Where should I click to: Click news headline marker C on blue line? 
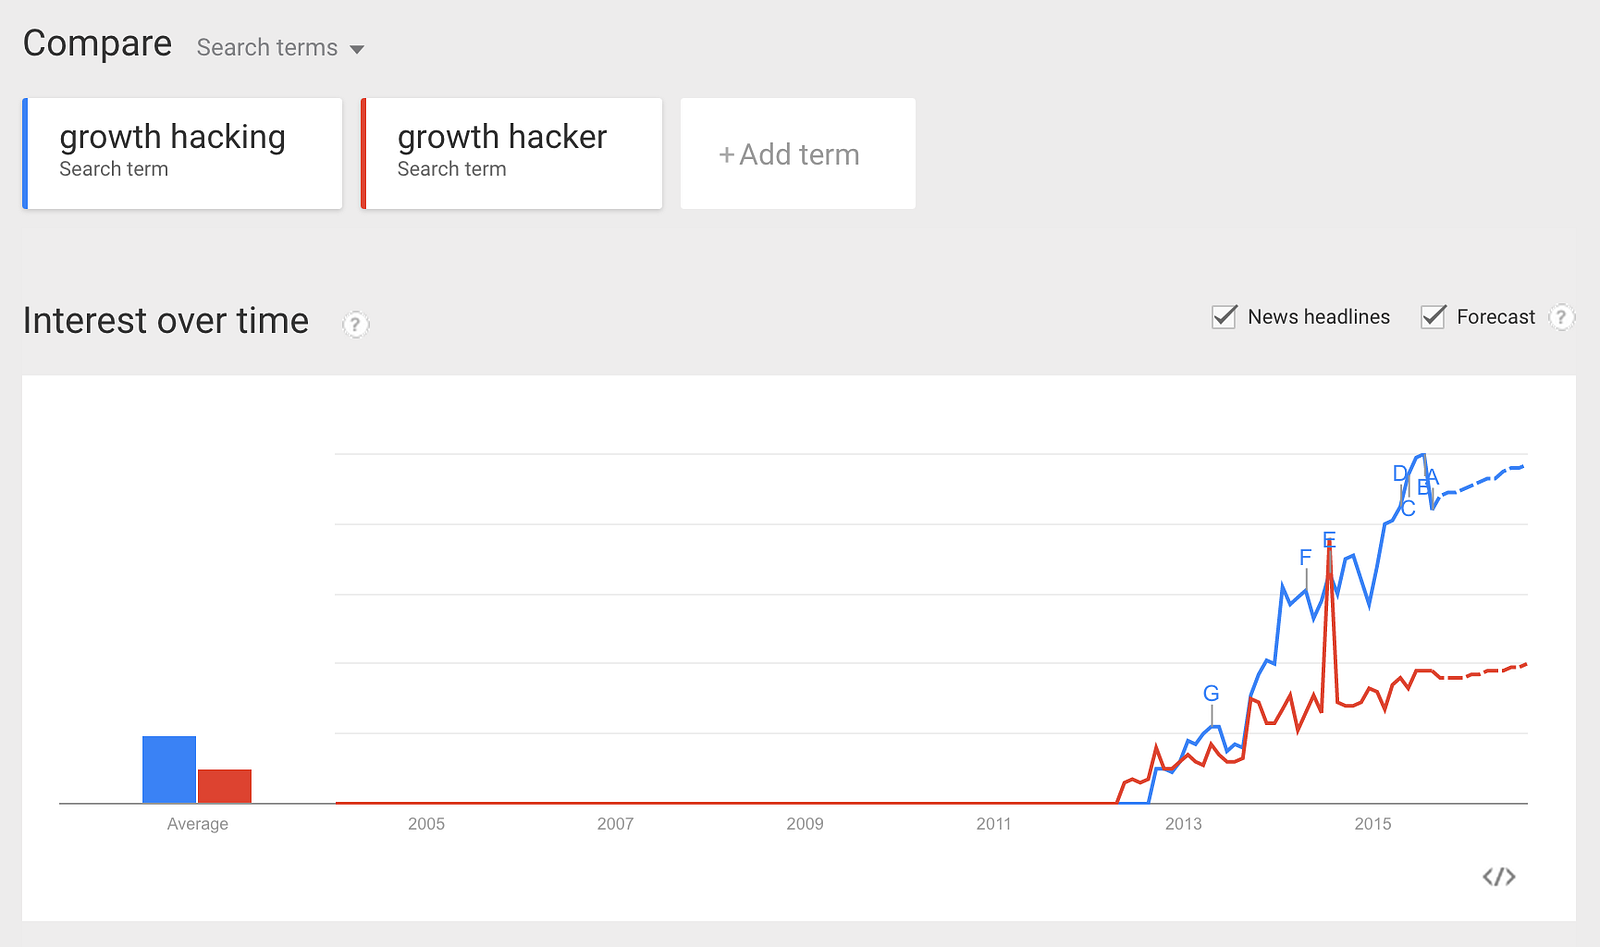[1408, 509]
